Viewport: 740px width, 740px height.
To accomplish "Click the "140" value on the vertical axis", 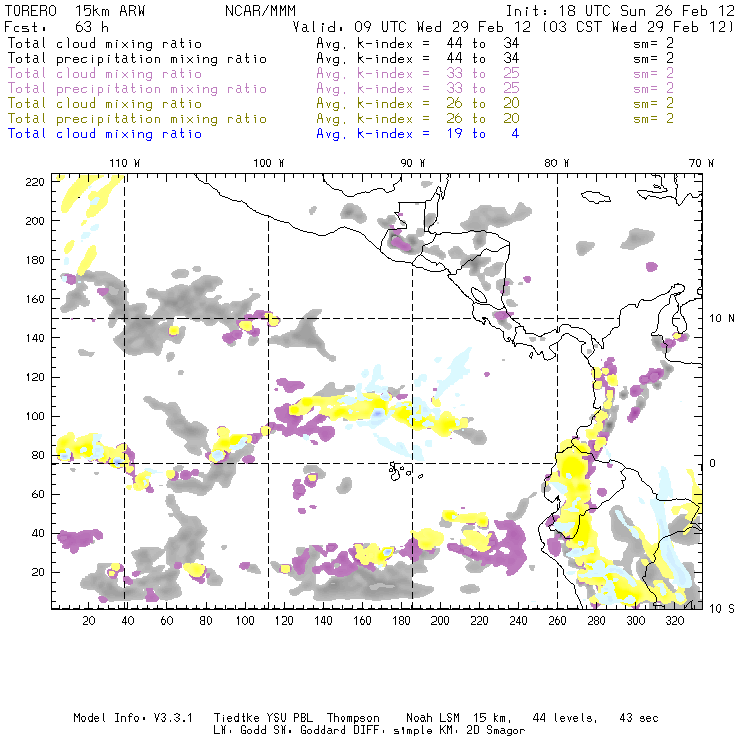I will (35, 338).
